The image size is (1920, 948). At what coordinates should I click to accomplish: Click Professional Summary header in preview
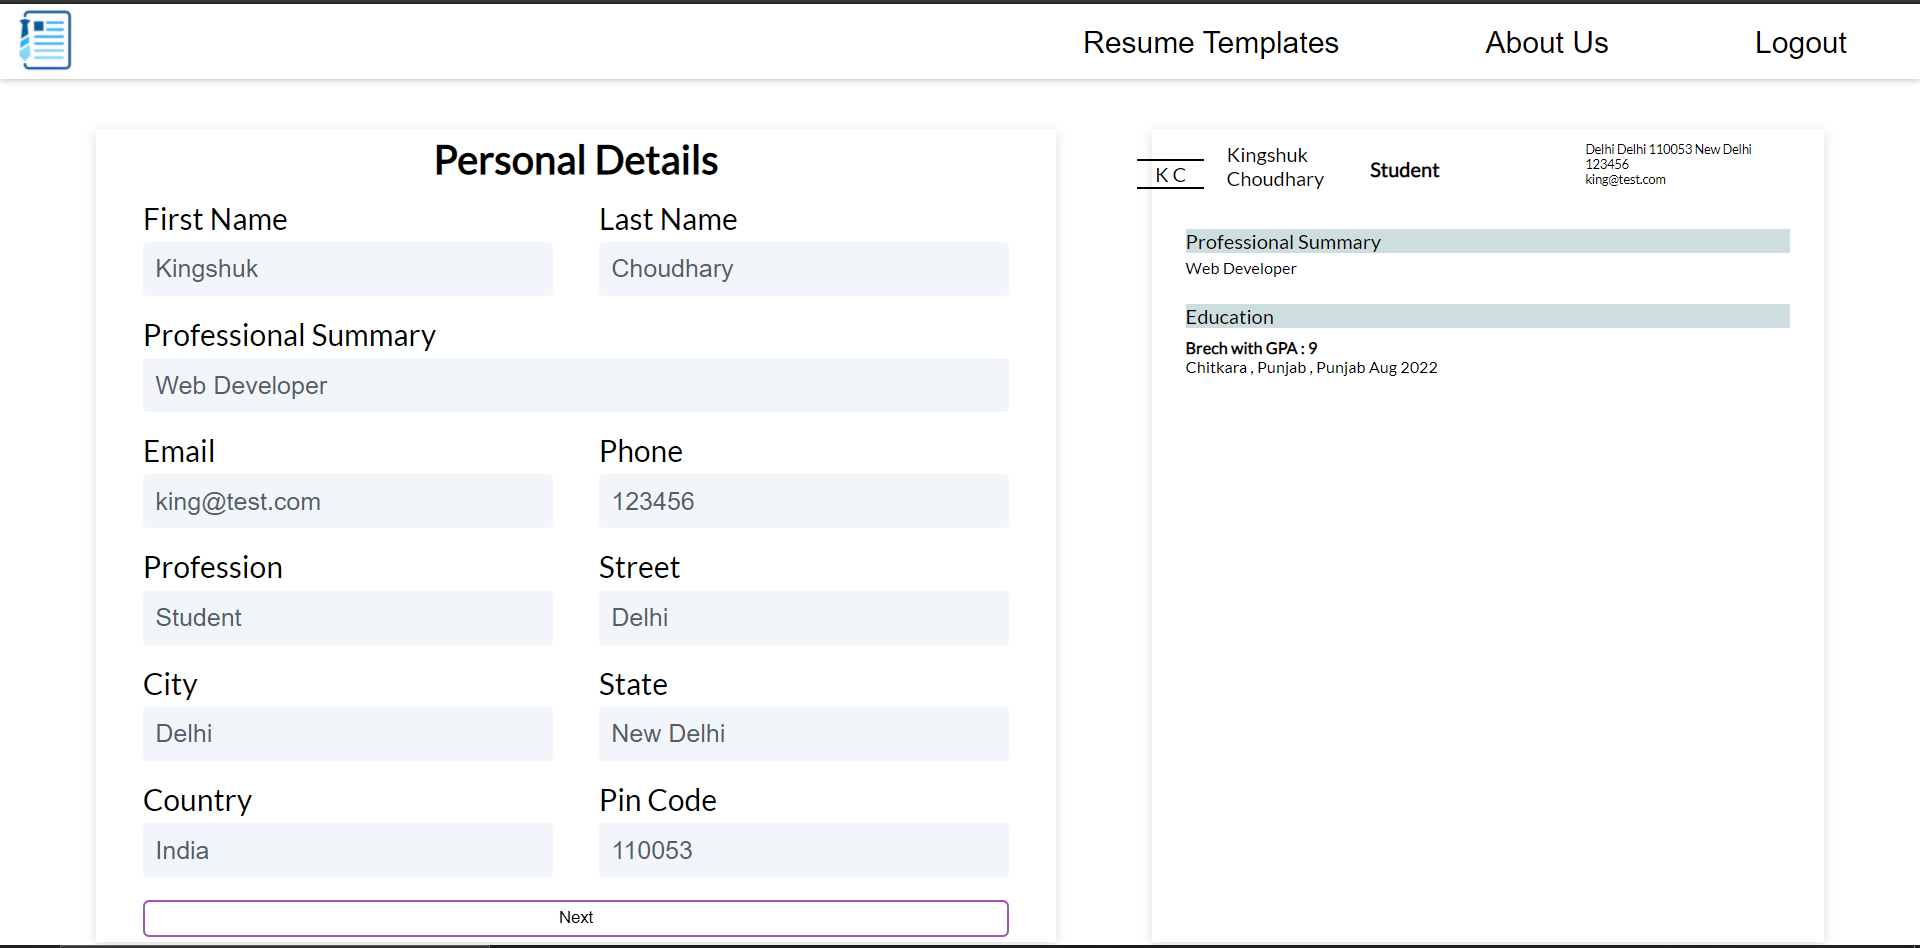1487,241
